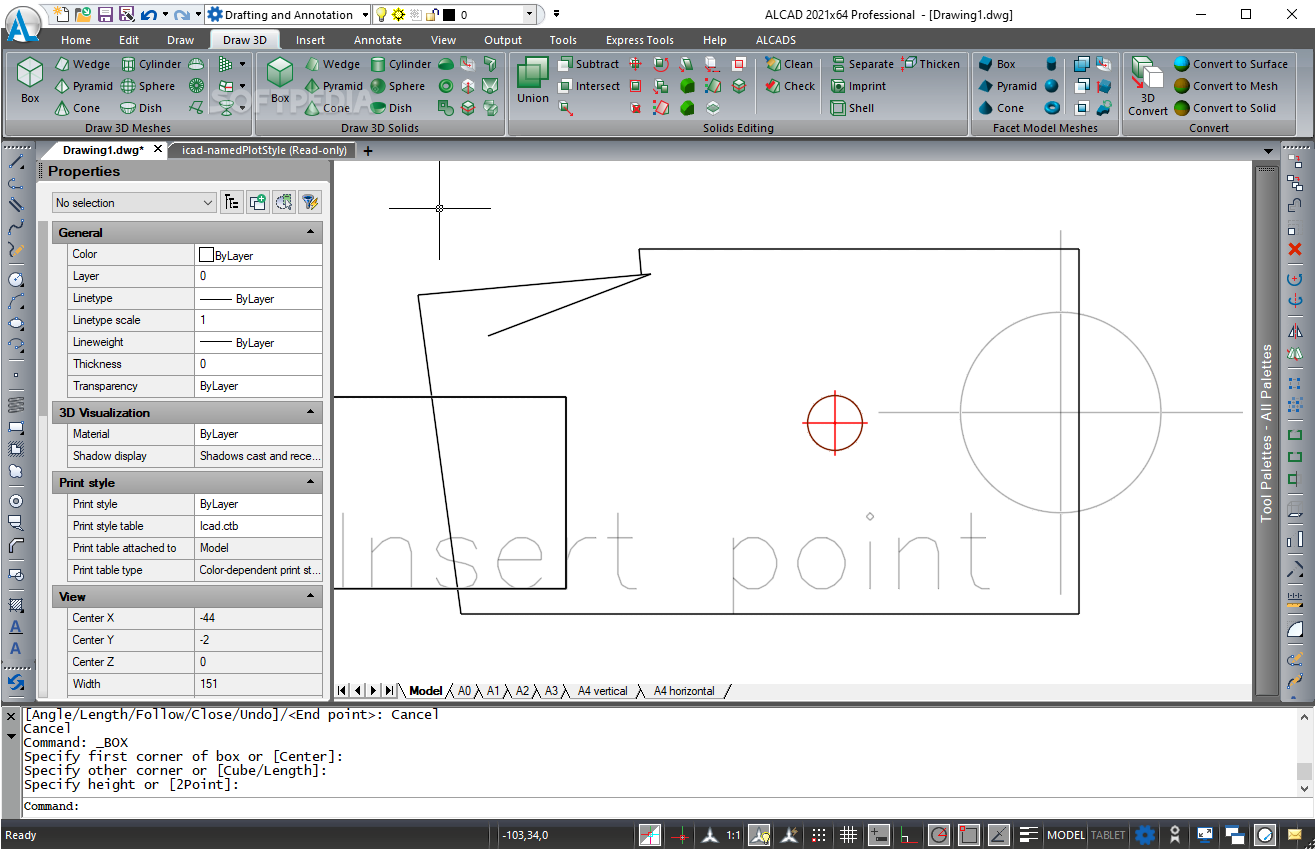The width and height of the screenshot is (1316, 850).
Task: Click the New document icon in quick access toolbar
Action: coord(62,15)
